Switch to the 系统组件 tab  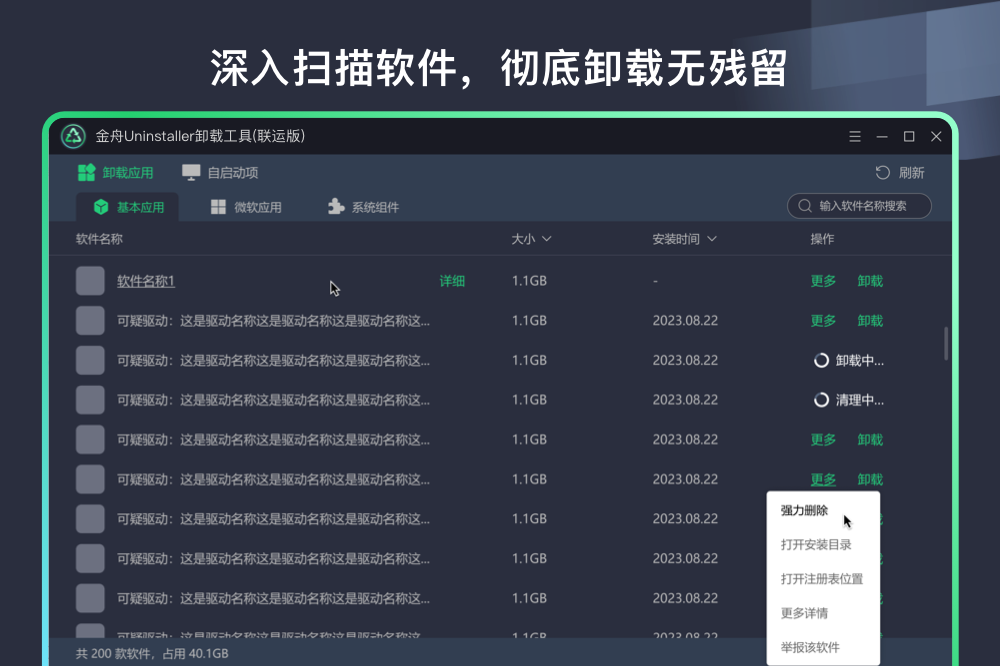pos(363,207)
